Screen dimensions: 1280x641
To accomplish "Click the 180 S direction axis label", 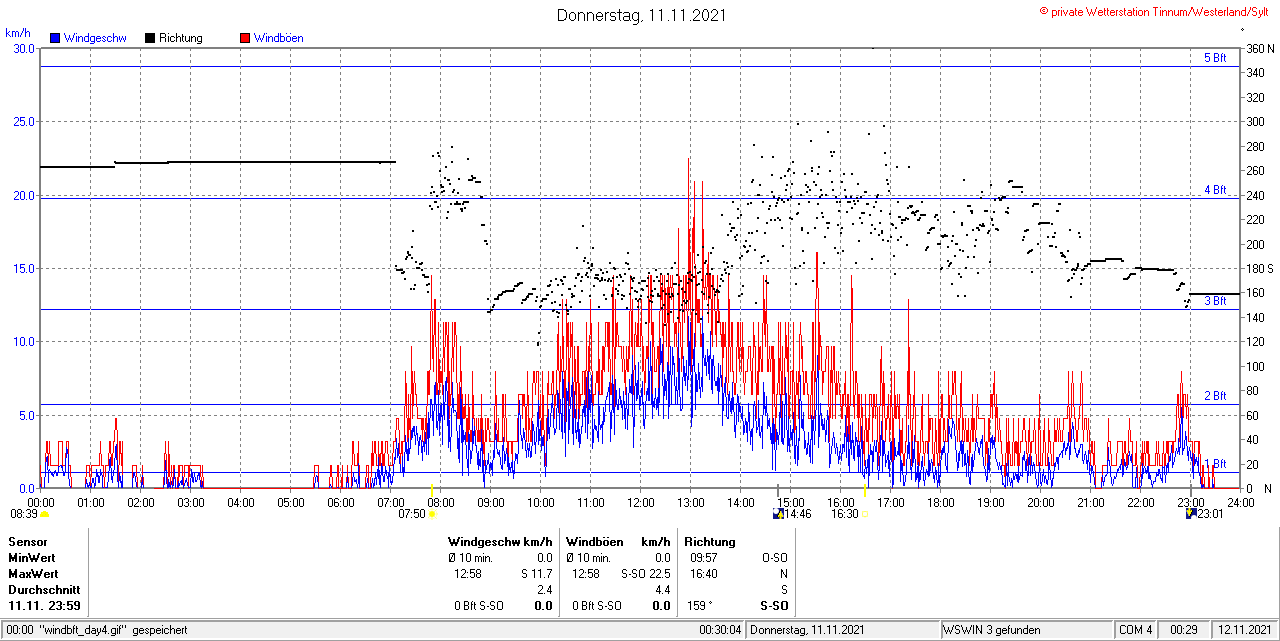I will pyautogui.click(x=1260, y=269).
